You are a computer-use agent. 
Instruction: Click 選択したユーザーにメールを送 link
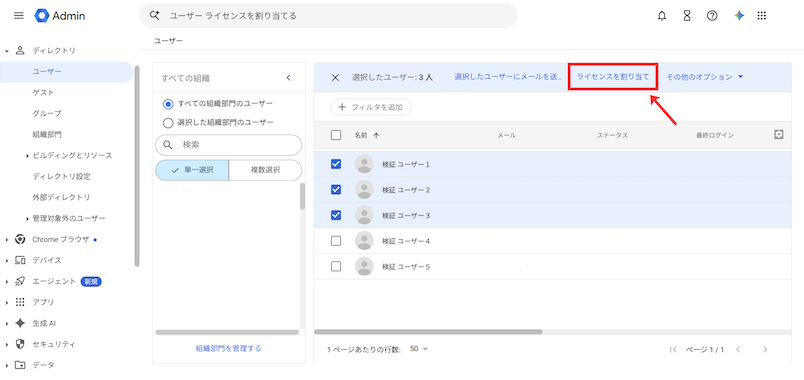pos(509,77)
